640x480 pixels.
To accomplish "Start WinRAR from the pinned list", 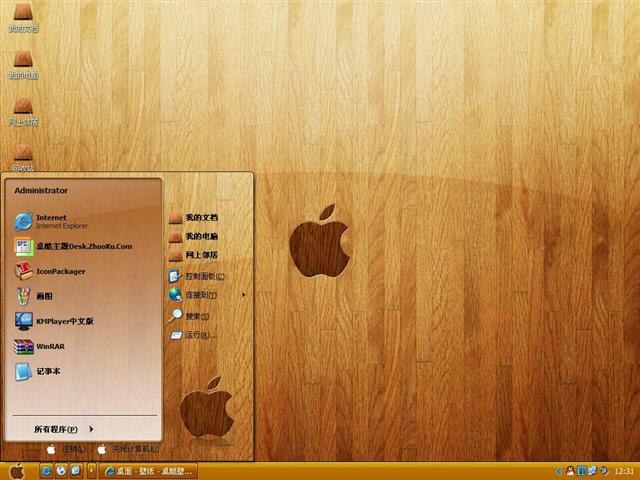I will pyautogui.click(x=50, y=346).
